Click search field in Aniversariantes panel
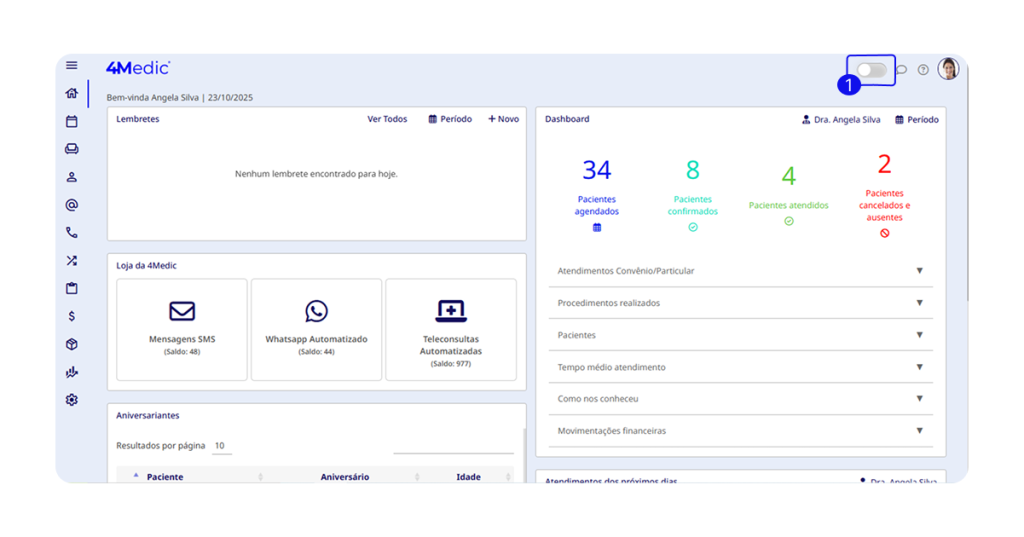This screenshot has height=537, width=1024. (453, 446)
